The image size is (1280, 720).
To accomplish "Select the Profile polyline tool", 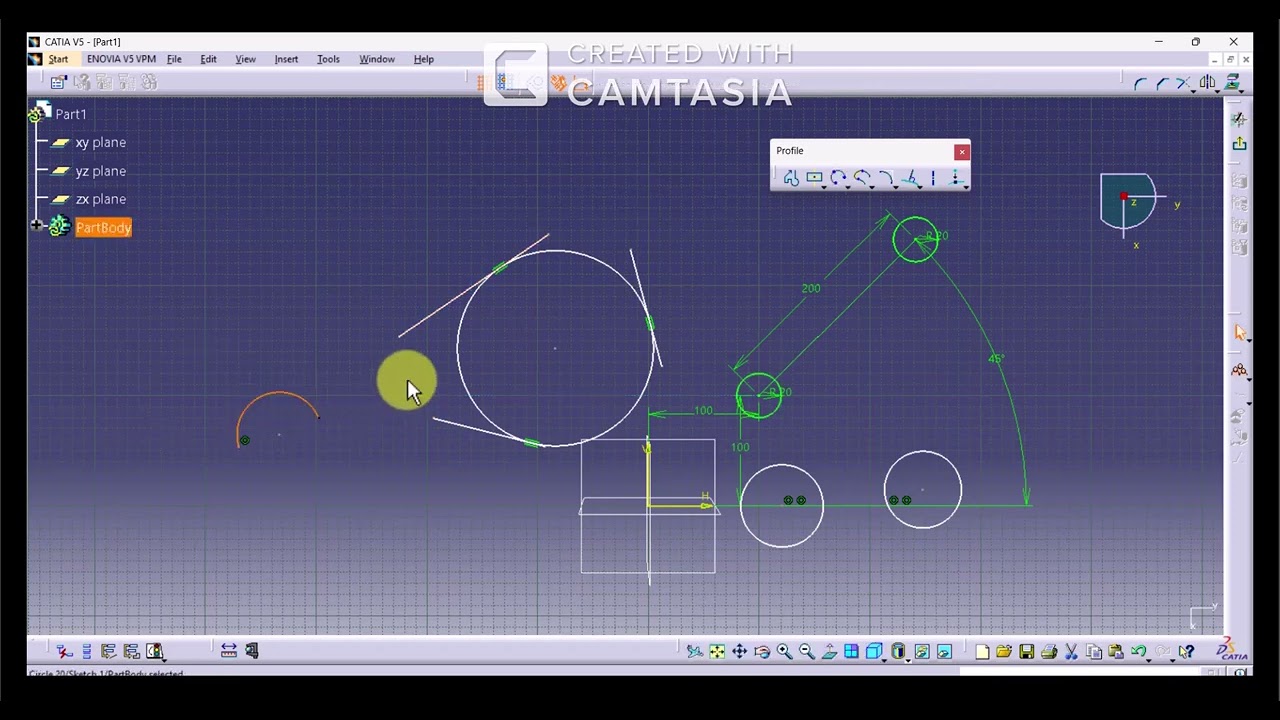I will (791, 178).
